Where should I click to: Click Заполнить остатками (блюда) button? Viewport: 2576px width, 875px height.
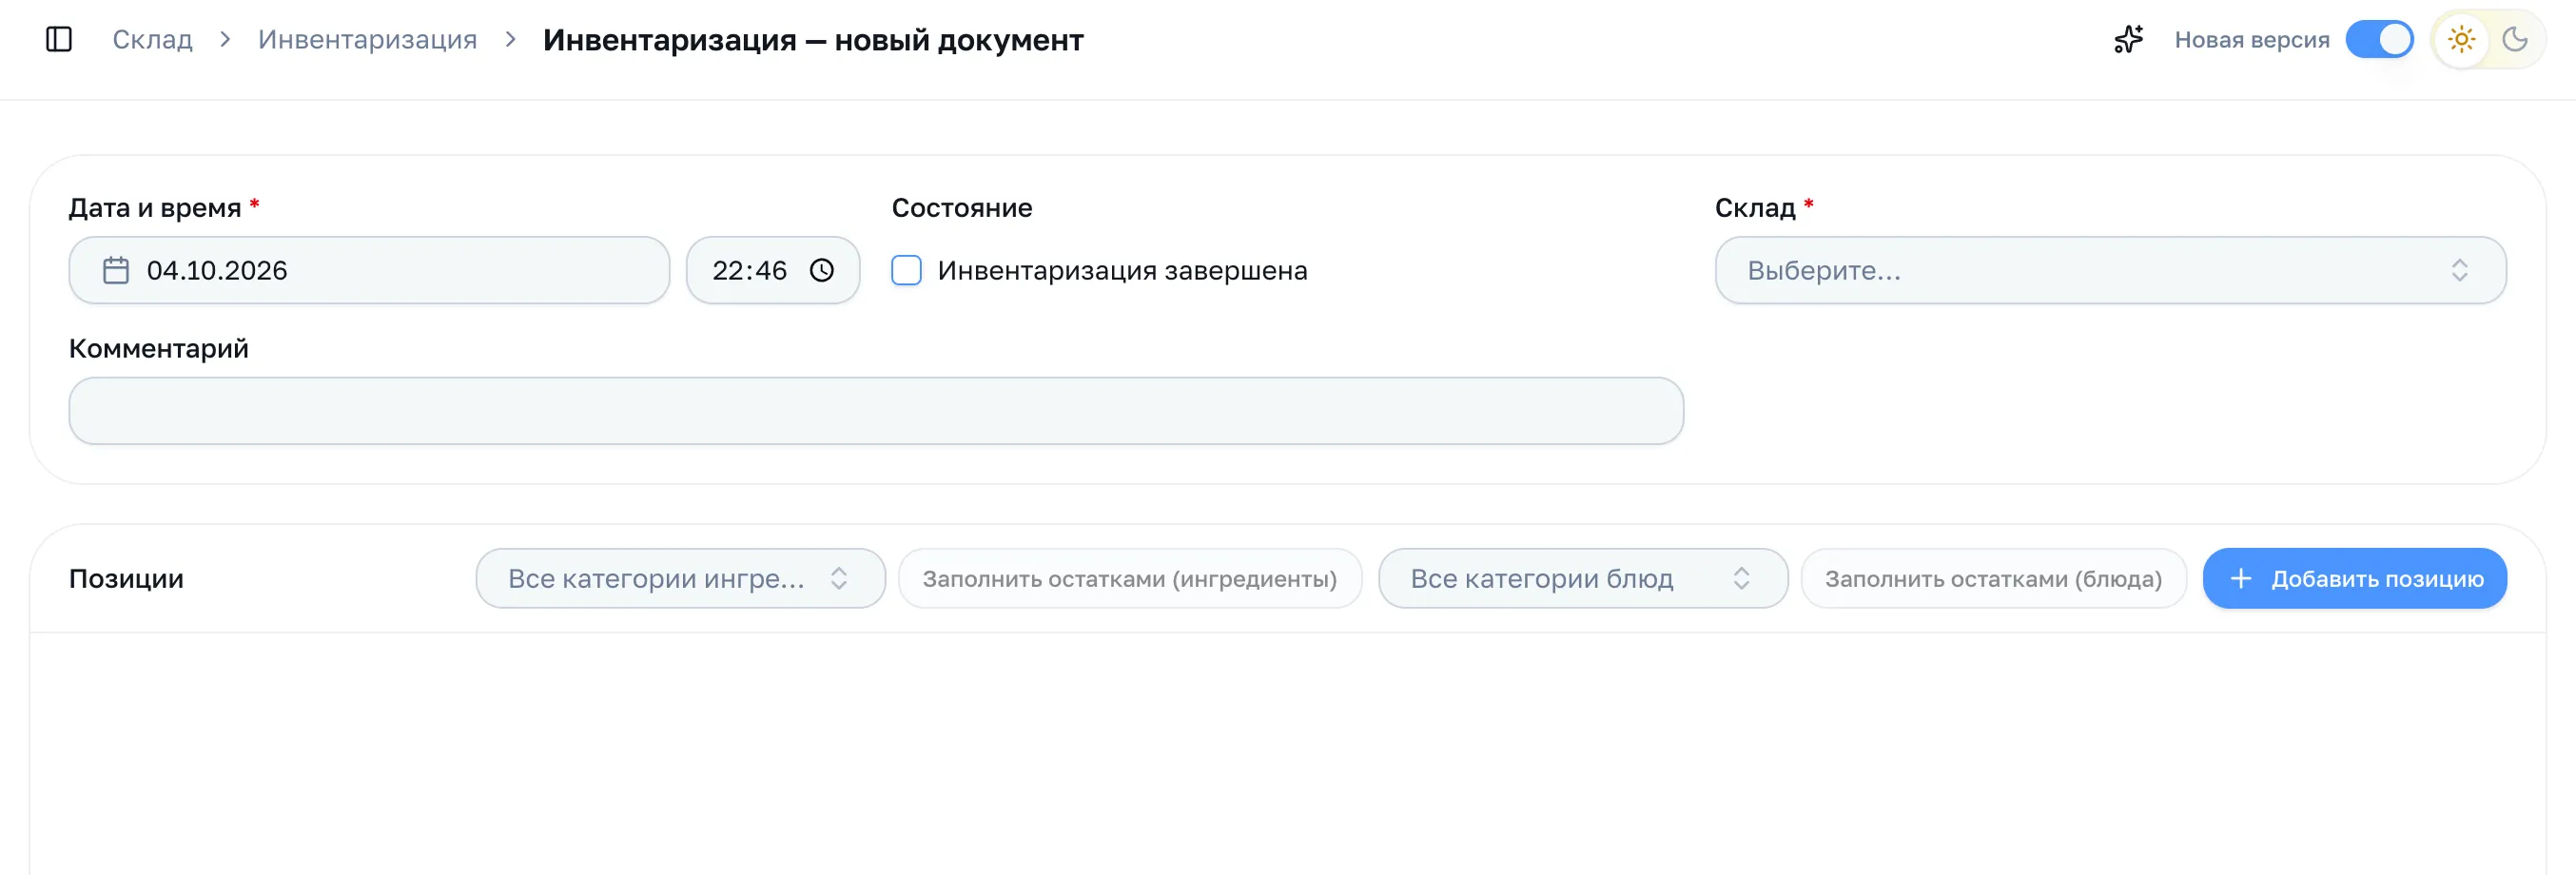click(x=1993, y=579)
